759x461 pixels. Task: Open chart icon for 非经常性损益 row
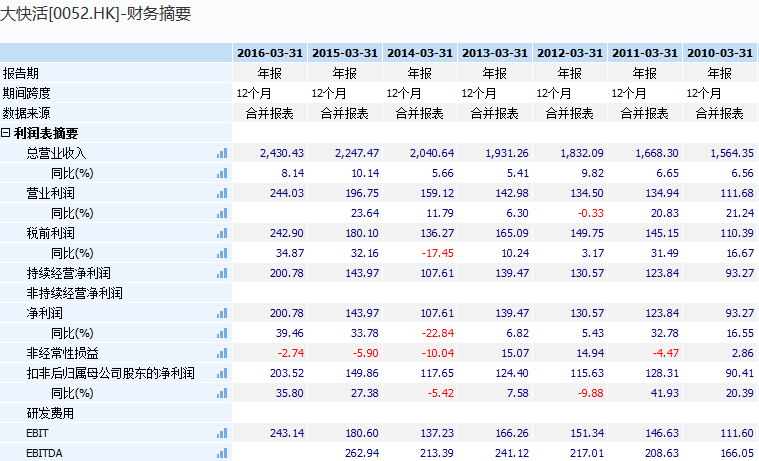point(222,353)
